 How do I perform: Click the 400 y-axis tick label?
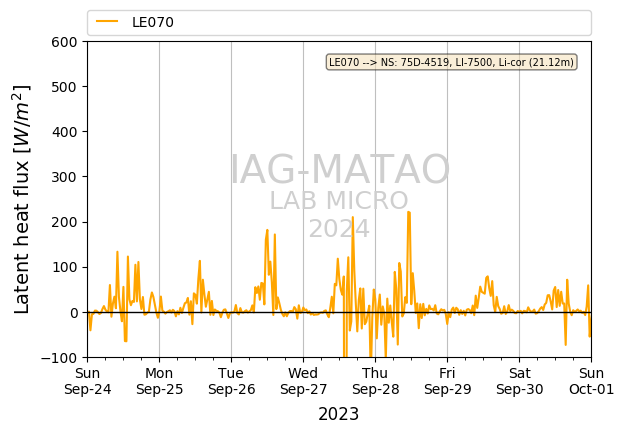(64, 132)
